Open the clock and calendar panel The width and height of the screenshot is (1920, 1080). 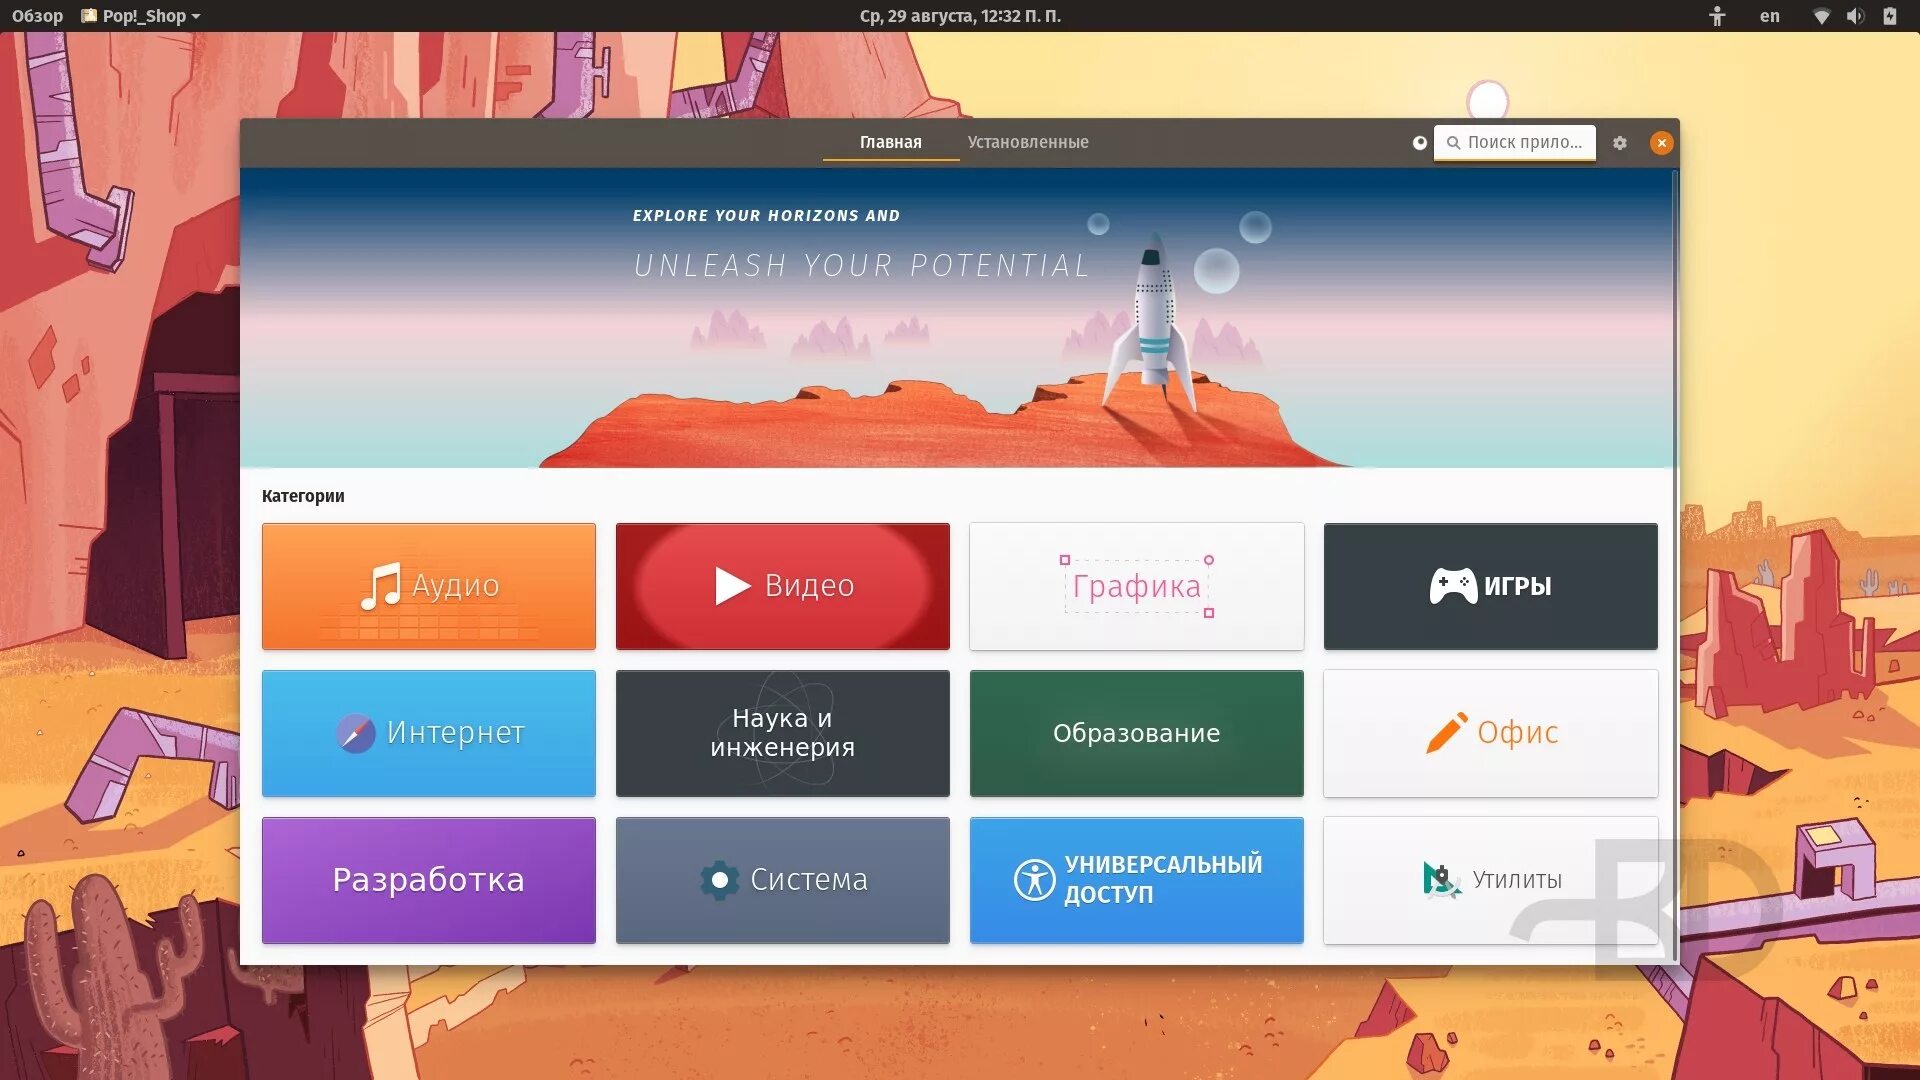[960, 16]
